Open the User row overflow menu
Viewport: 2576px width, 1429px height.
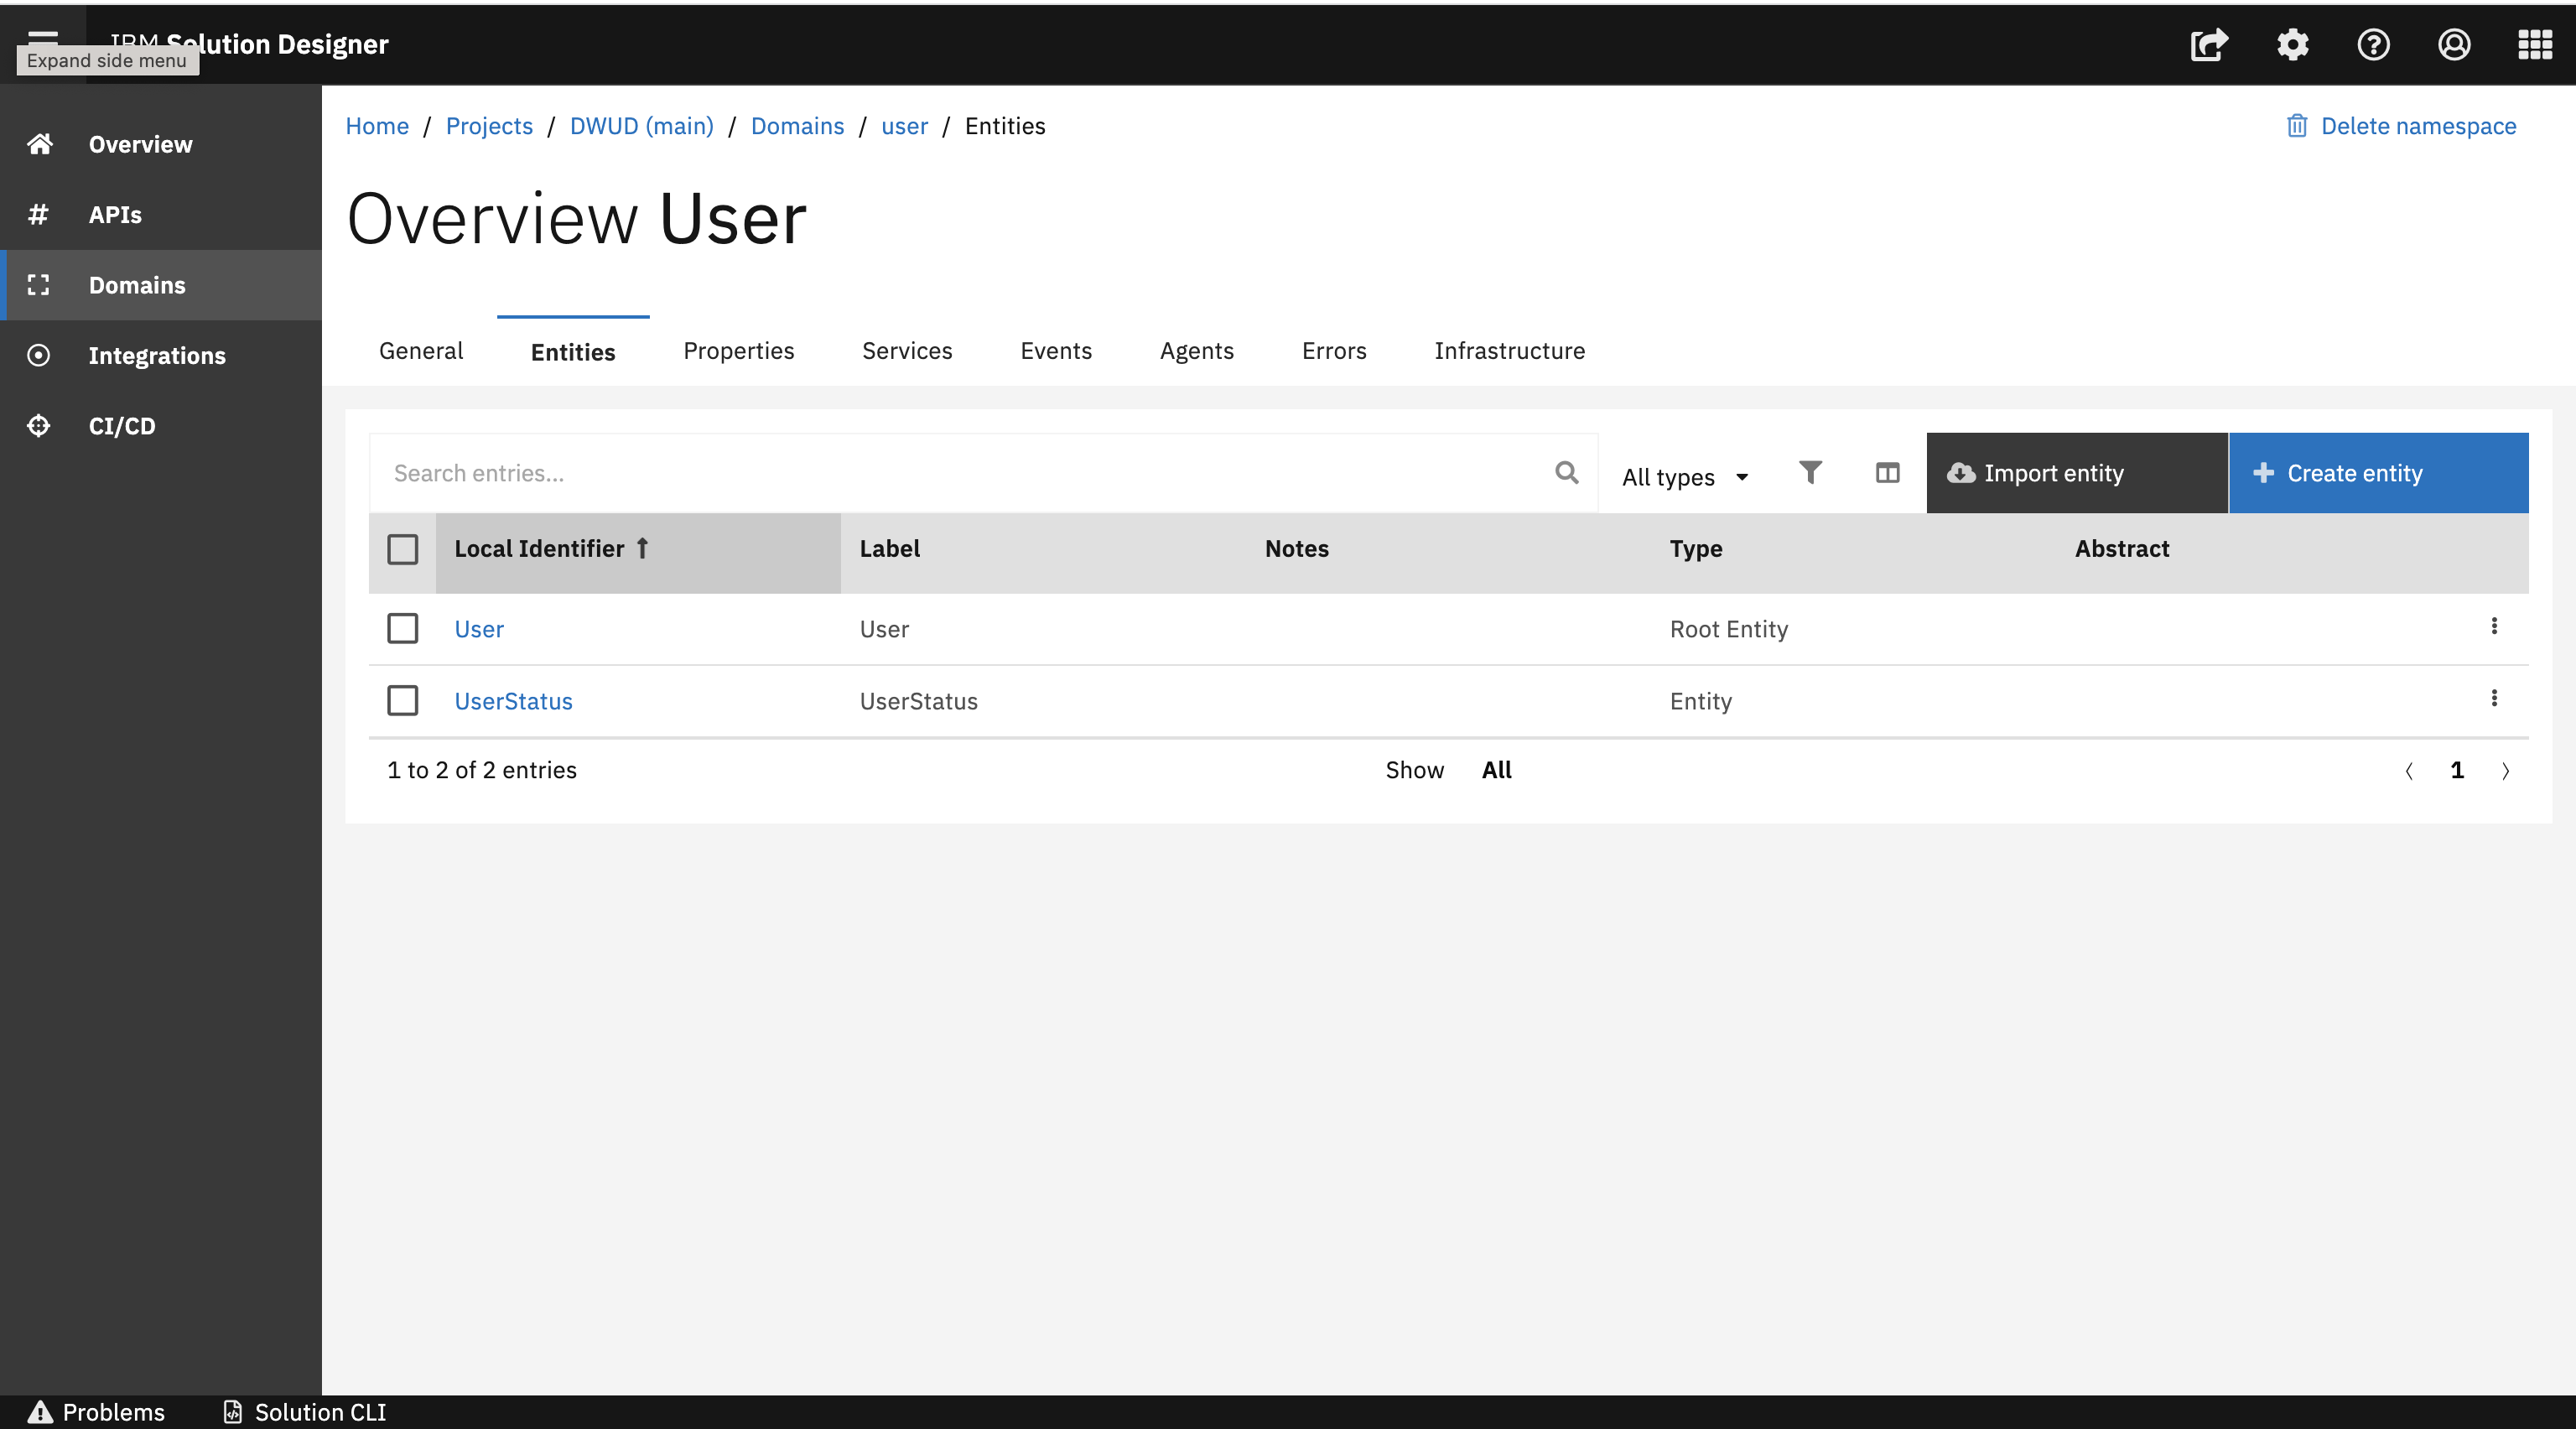tap(2494, 626)
